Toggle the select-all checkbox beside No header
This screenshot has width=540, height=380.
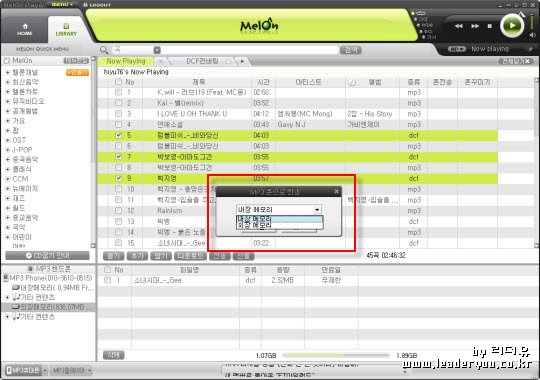coord(118,82)
